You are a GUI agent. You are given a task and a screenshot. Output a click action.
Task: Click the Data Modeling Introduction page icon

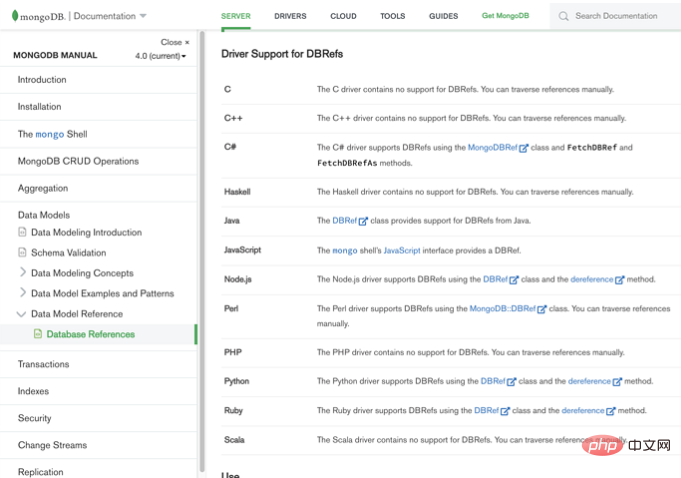[22, 232]
